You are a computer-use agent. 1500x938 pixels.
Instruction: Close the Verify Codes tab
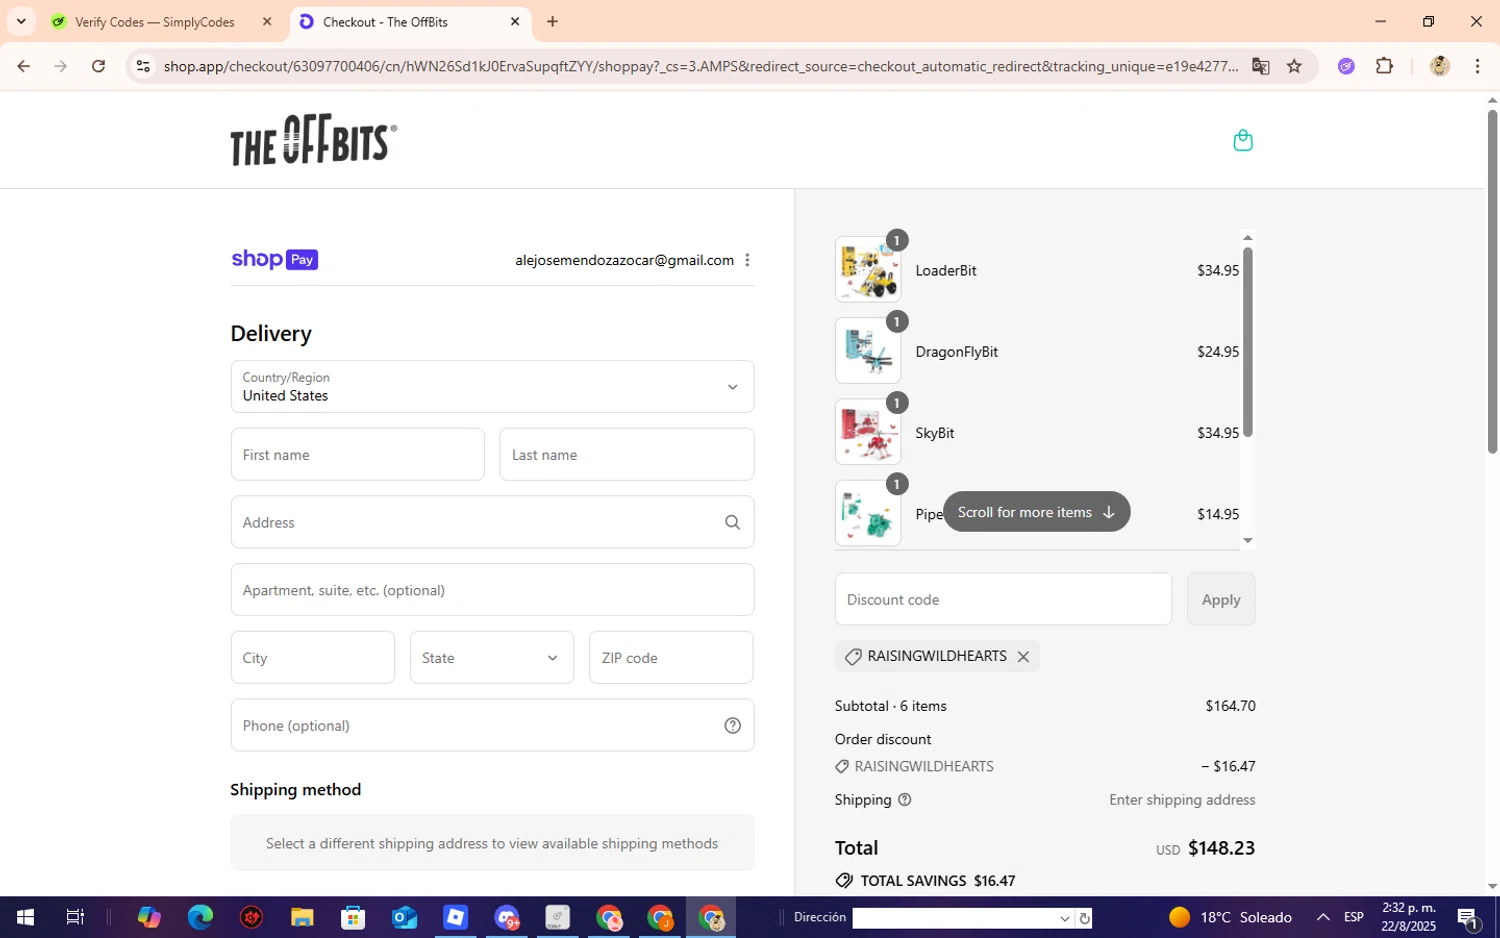tap(267, 21)
